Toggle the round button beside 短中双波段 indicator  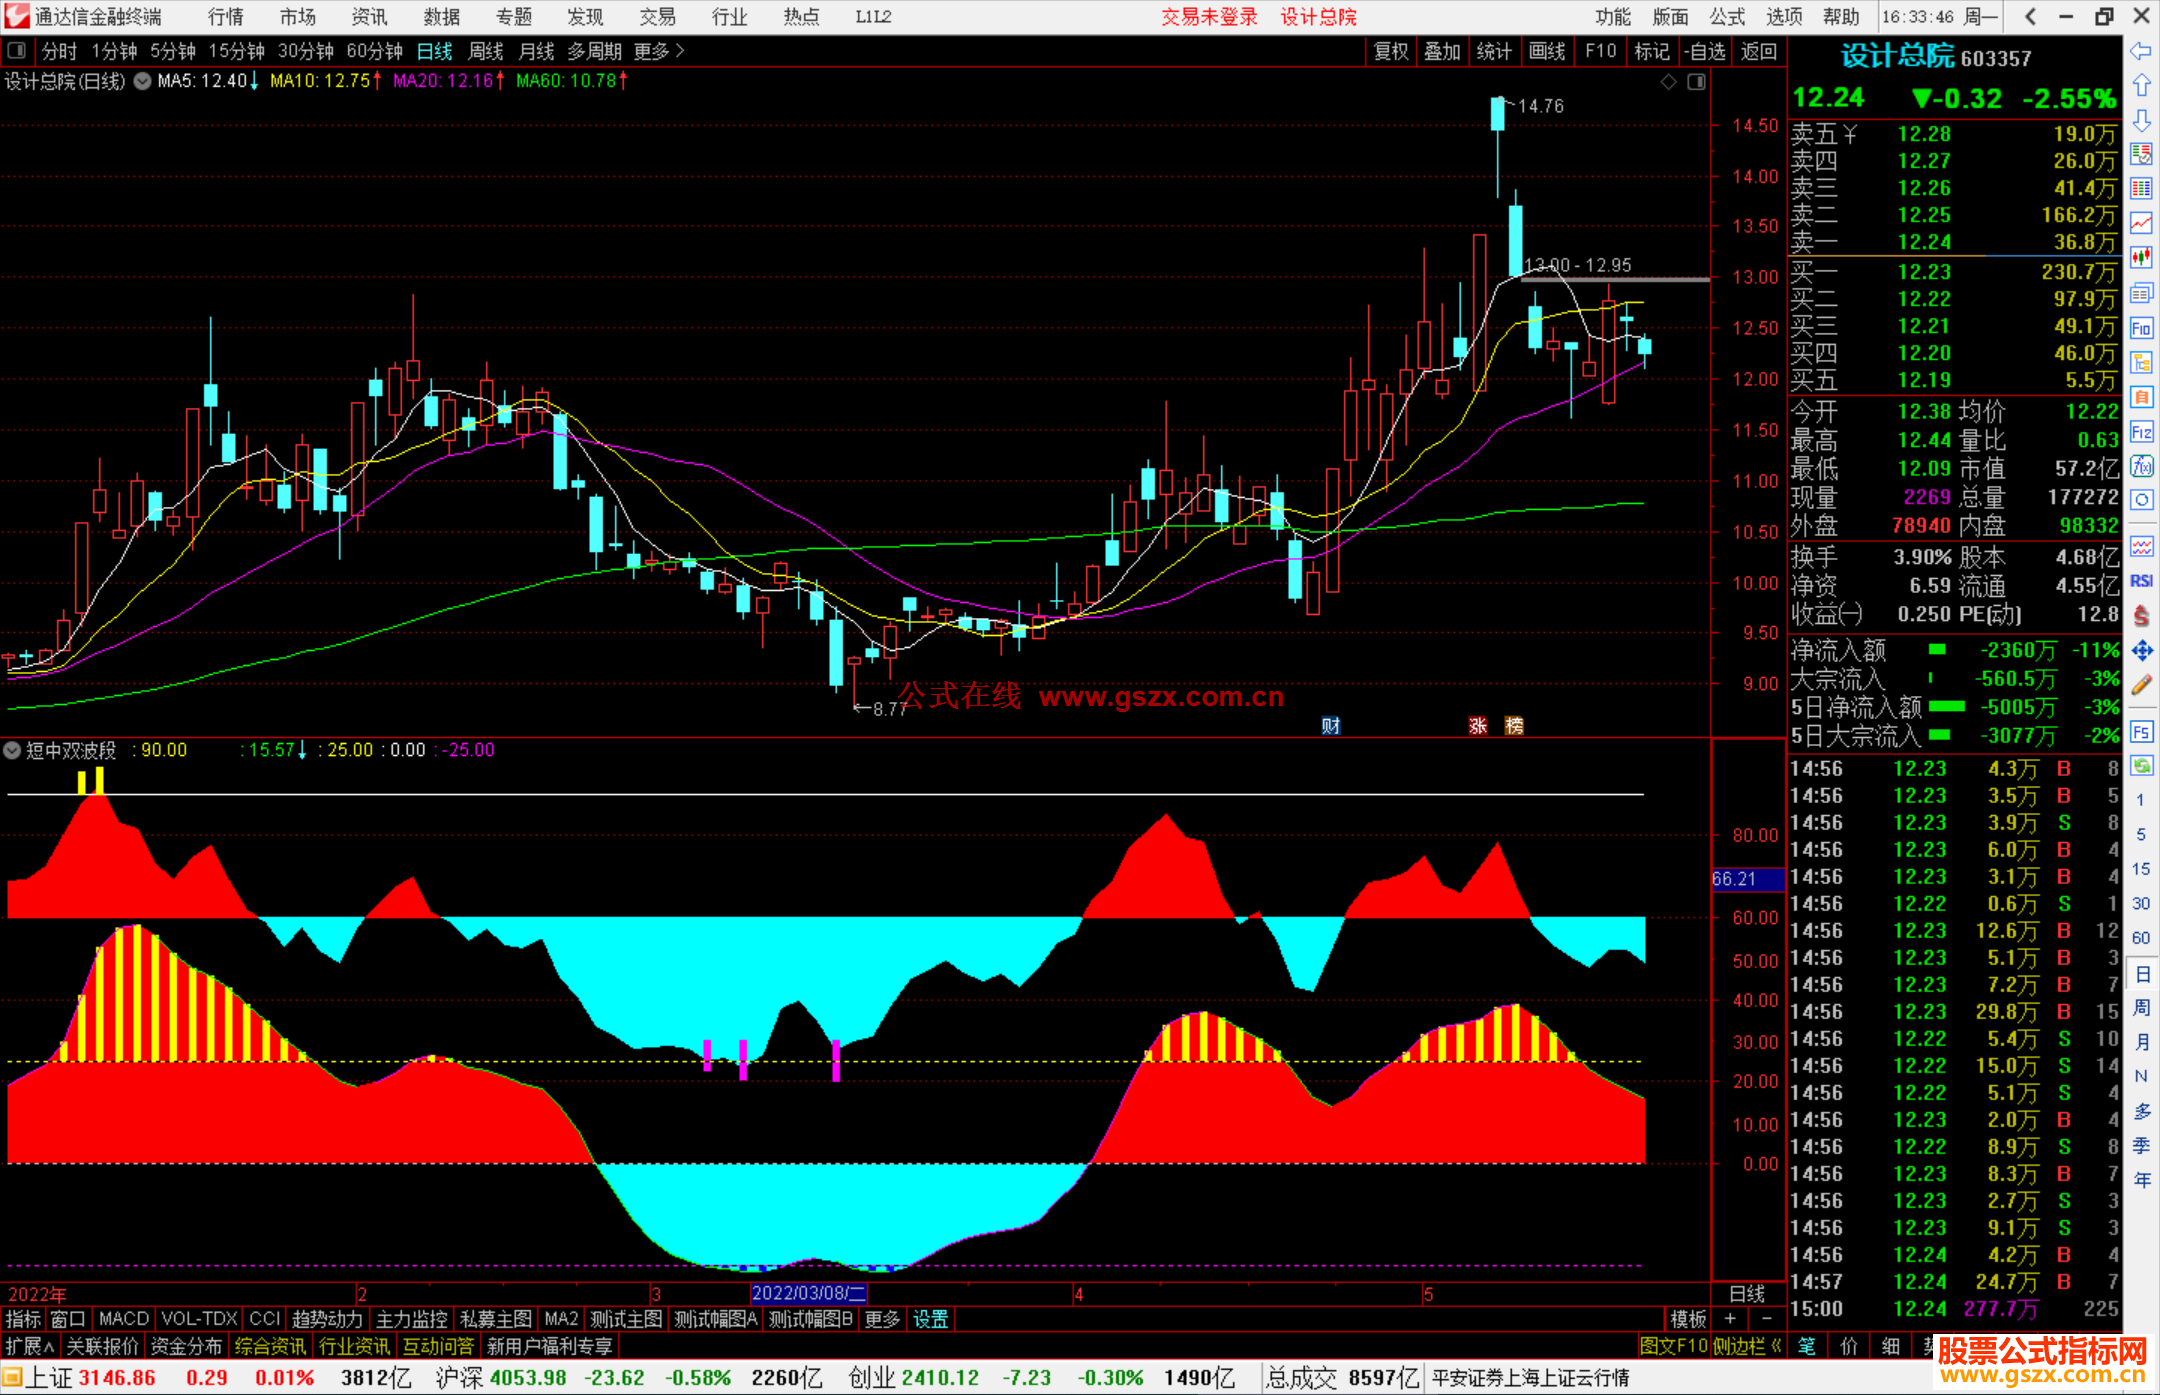tap(12, 750)
